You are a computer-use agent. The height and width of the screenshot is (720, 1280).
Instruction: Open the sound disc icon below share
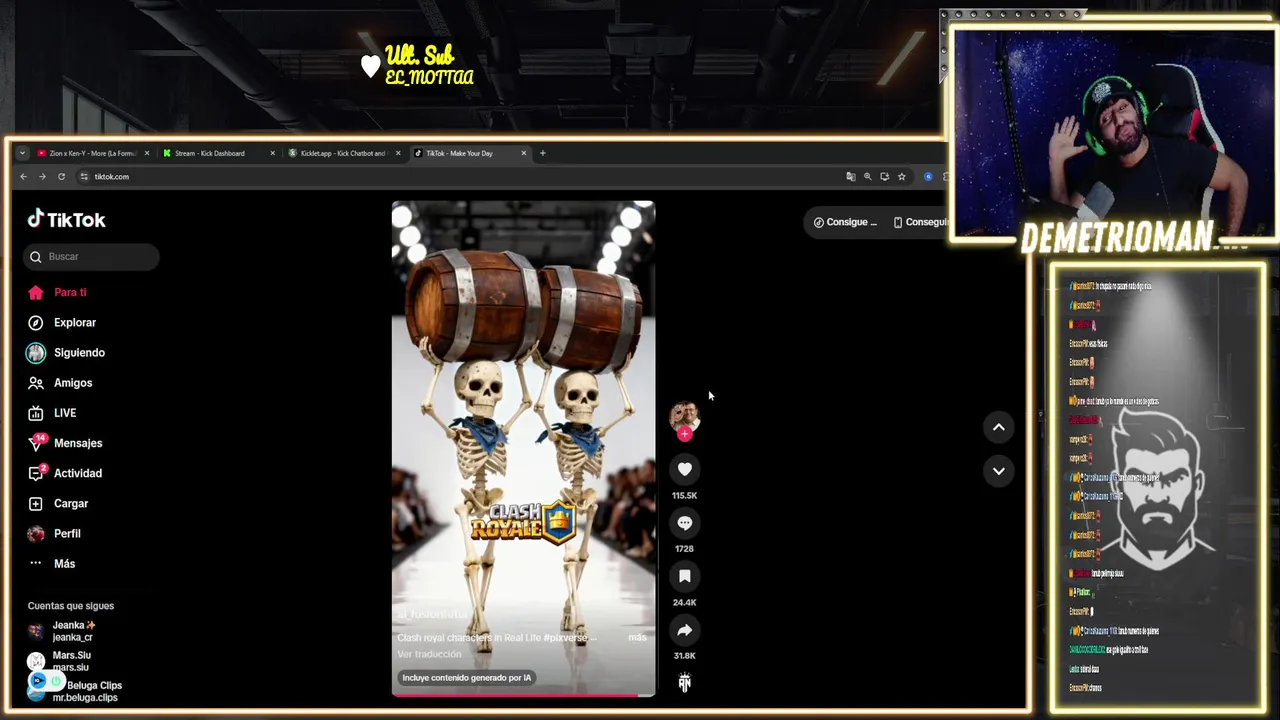684,682
